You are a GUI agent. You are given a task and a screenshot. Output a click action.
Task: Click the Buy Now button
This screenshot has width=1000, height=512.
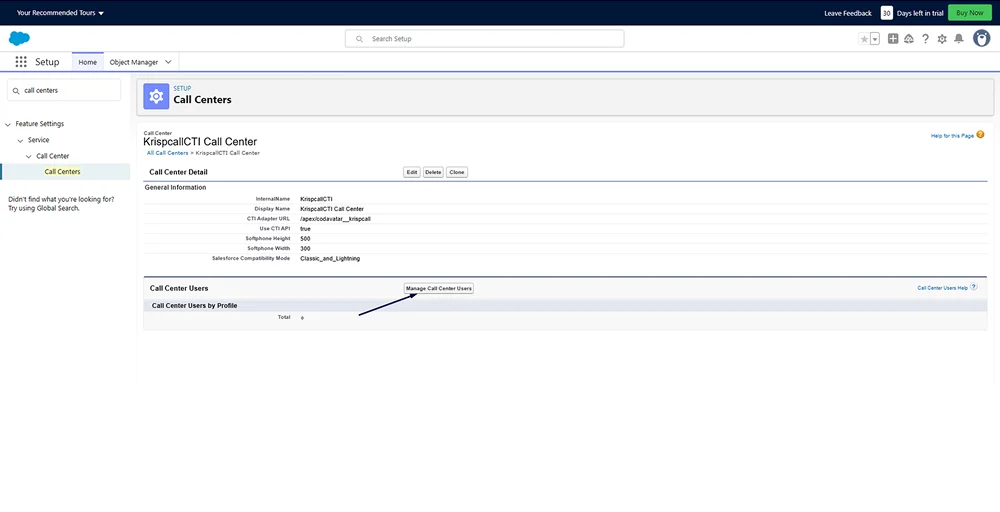click(x=970, y=13)
